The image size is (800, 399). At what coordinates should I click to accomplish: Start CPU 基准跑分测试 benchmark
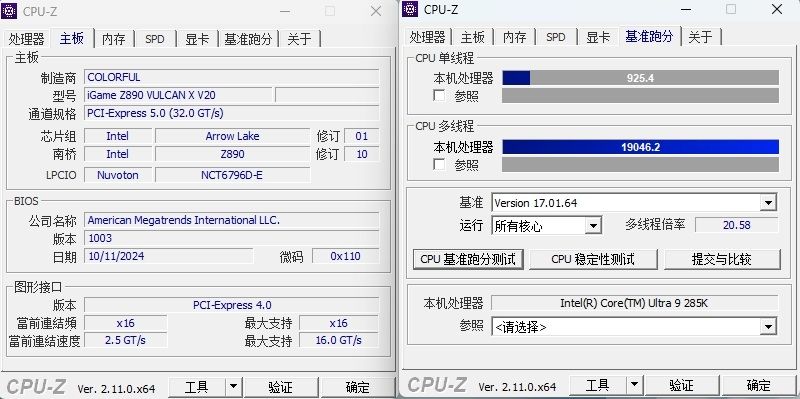(468, 259)
